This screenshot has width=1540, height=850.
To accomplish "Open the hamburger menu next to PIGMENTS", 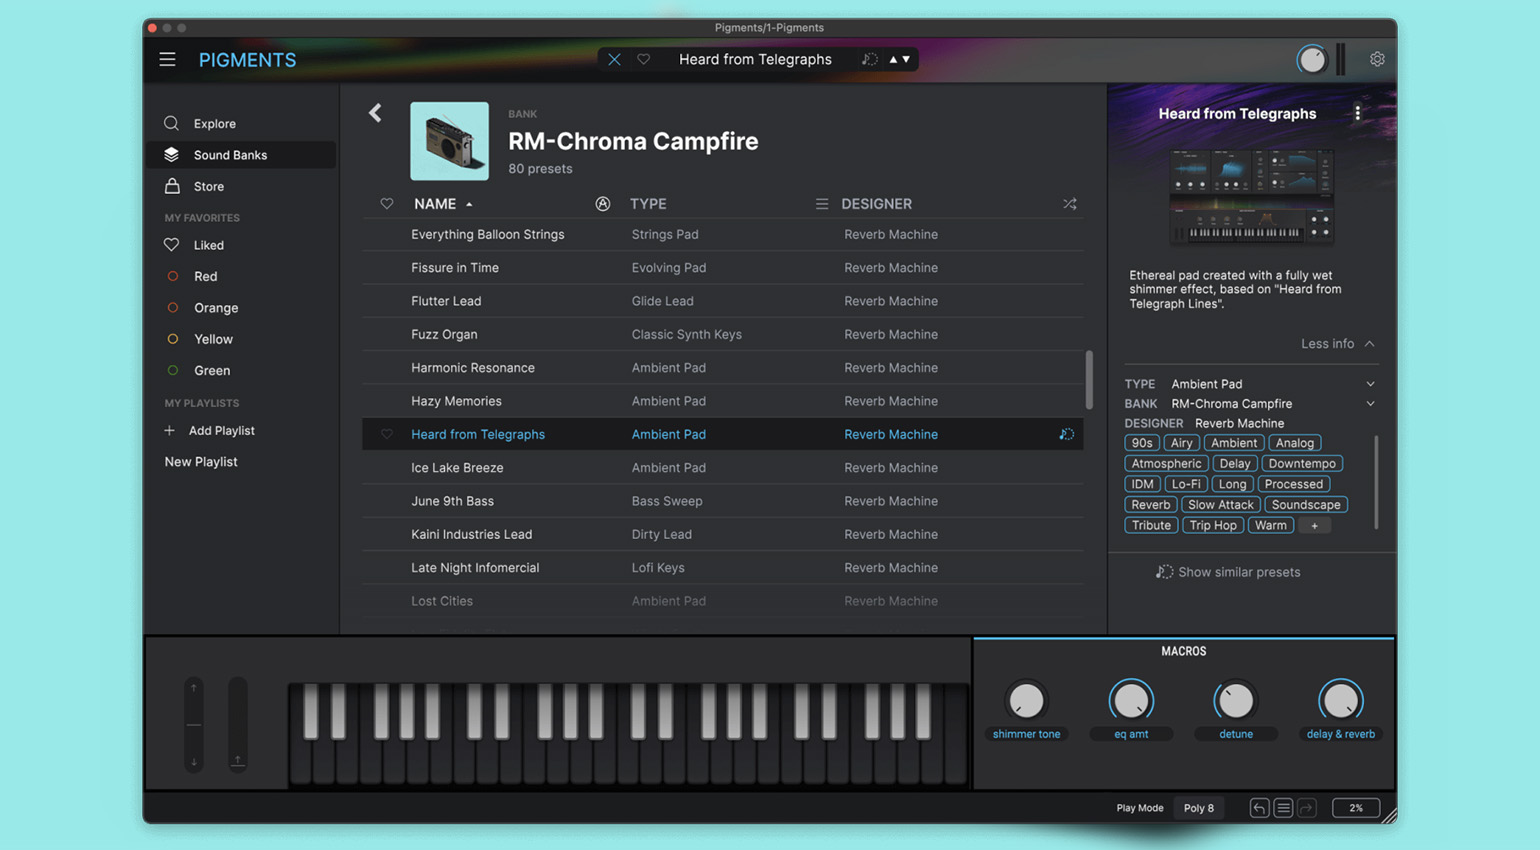I will (167, 59).
